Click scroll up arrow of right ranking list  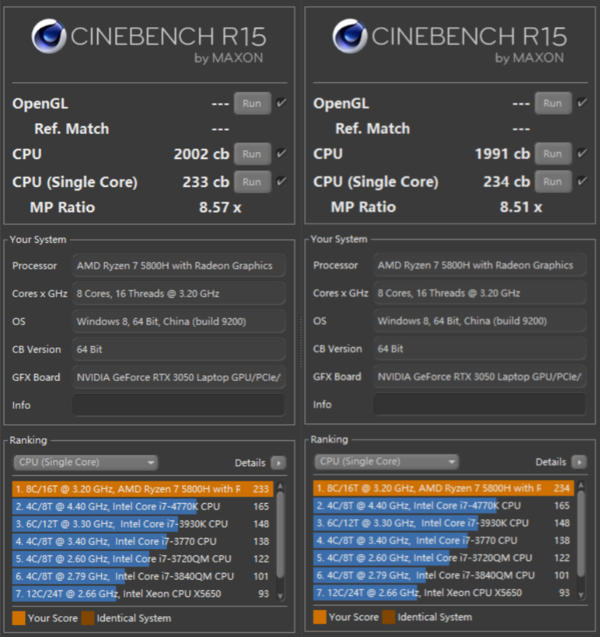coord(581,485)
